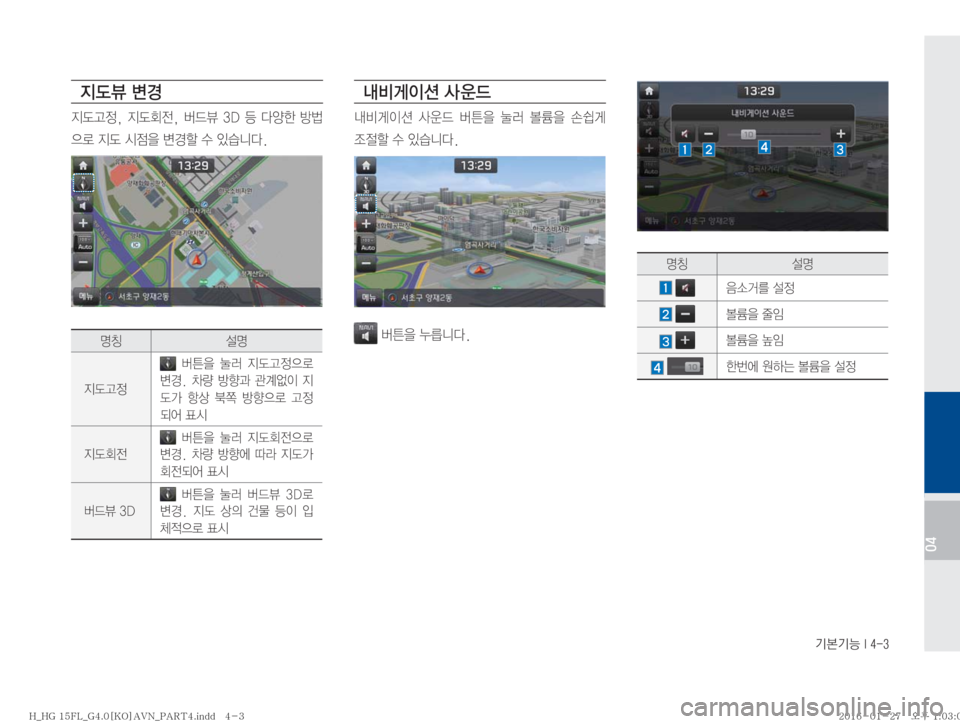Zoom out with the minus button on the 2D map
Image resolution: width=960 pixels, height=724 pixels.
coord(84,264)
